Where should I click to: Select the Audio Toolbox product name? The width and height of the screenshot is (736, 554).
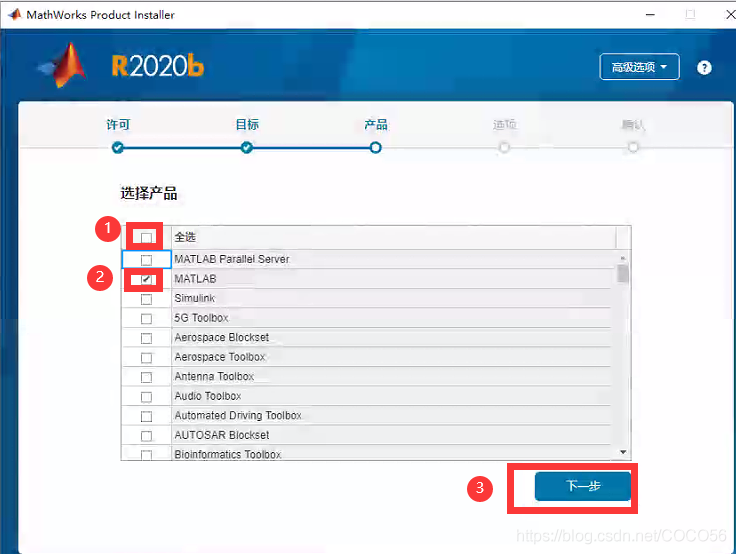pos(208,396)
